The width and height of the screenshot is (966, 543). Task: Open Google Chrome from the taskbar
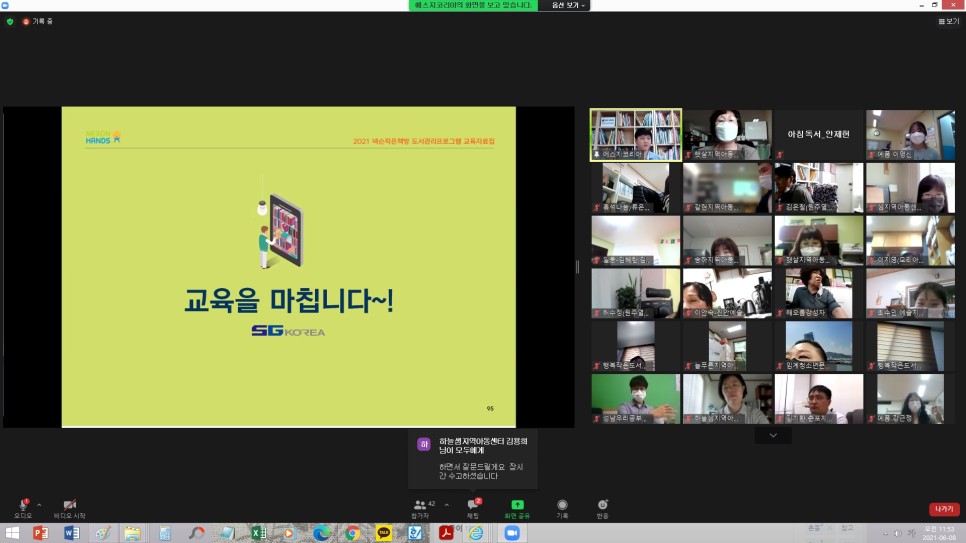352,533
